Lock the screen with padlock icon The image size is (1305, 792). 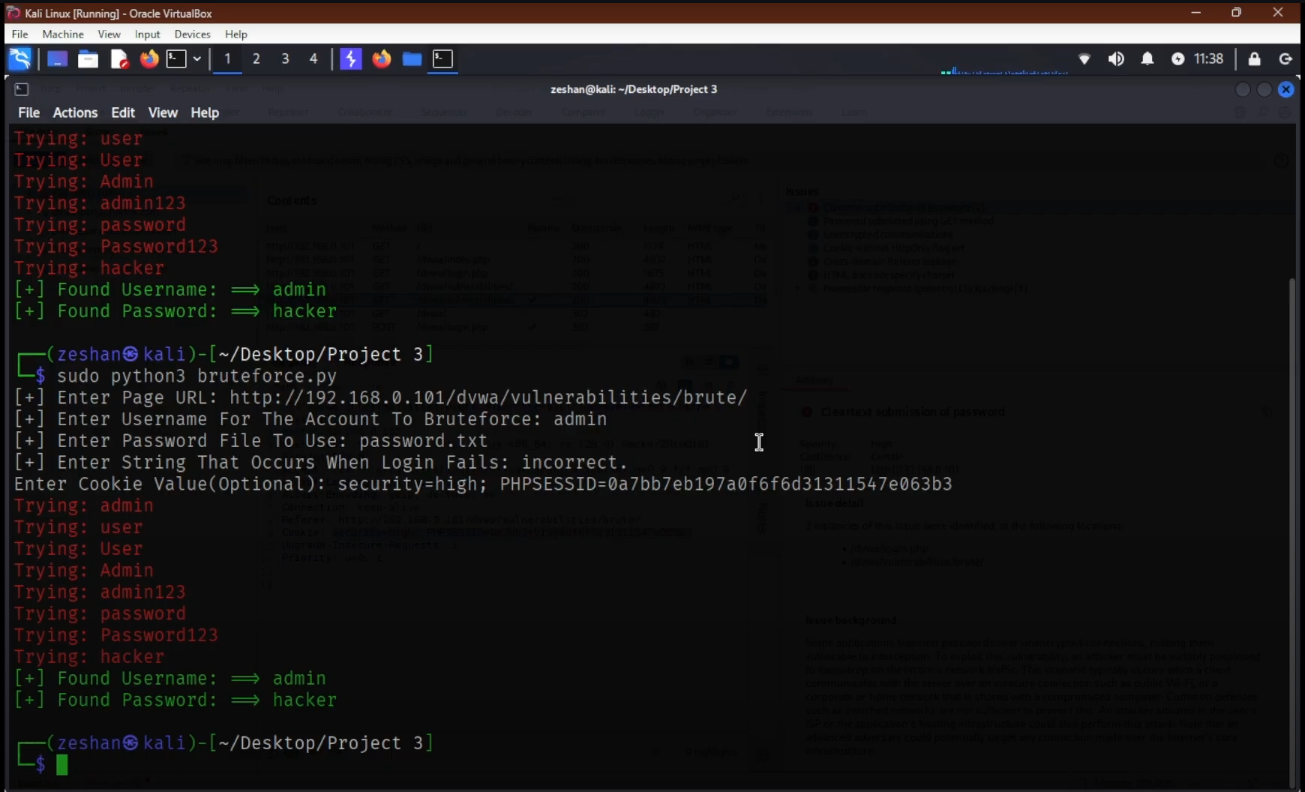pos(1254,59)
